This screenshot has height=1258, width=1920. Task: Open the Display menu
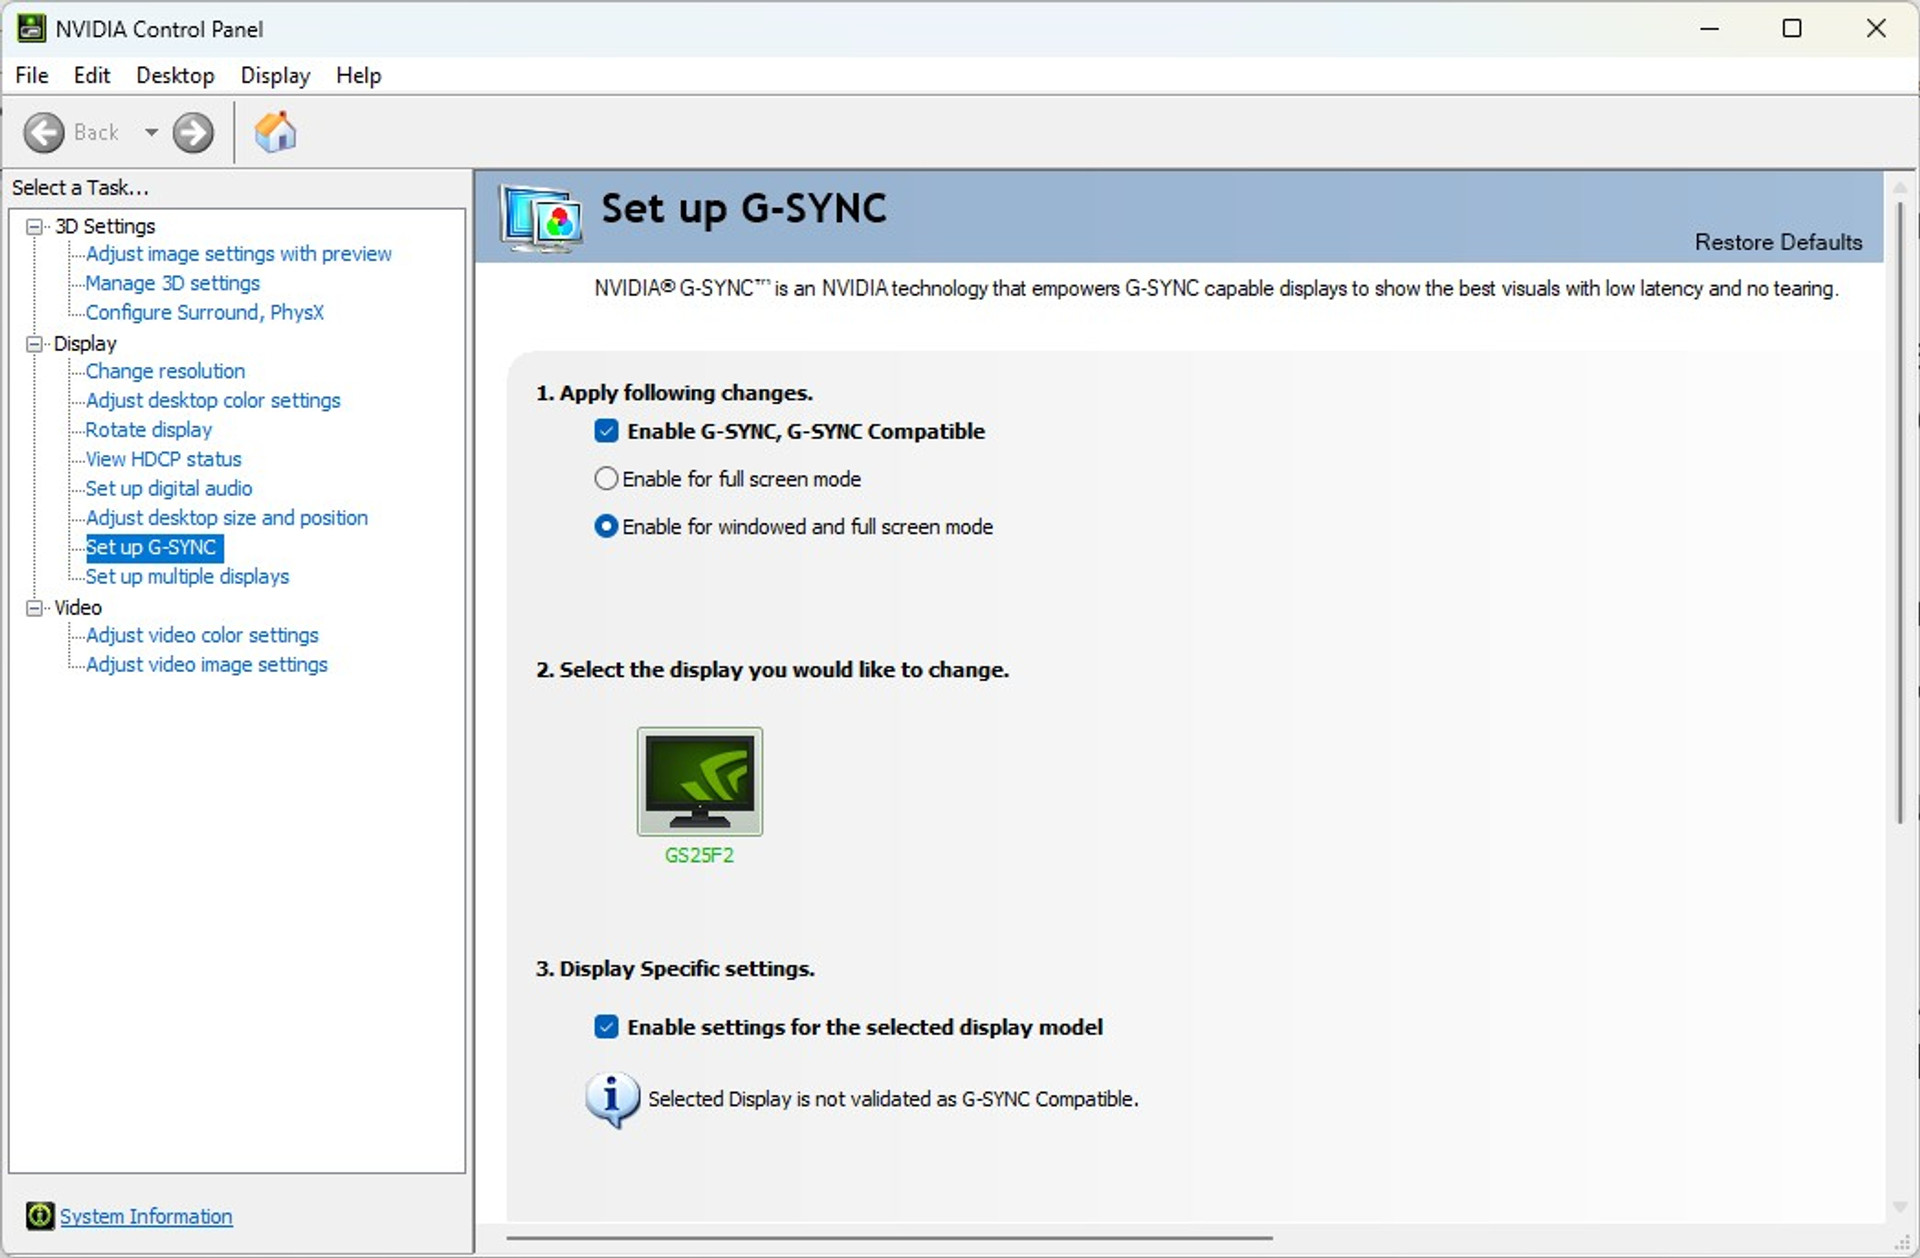pyautogui.click(x=275, y=75)
